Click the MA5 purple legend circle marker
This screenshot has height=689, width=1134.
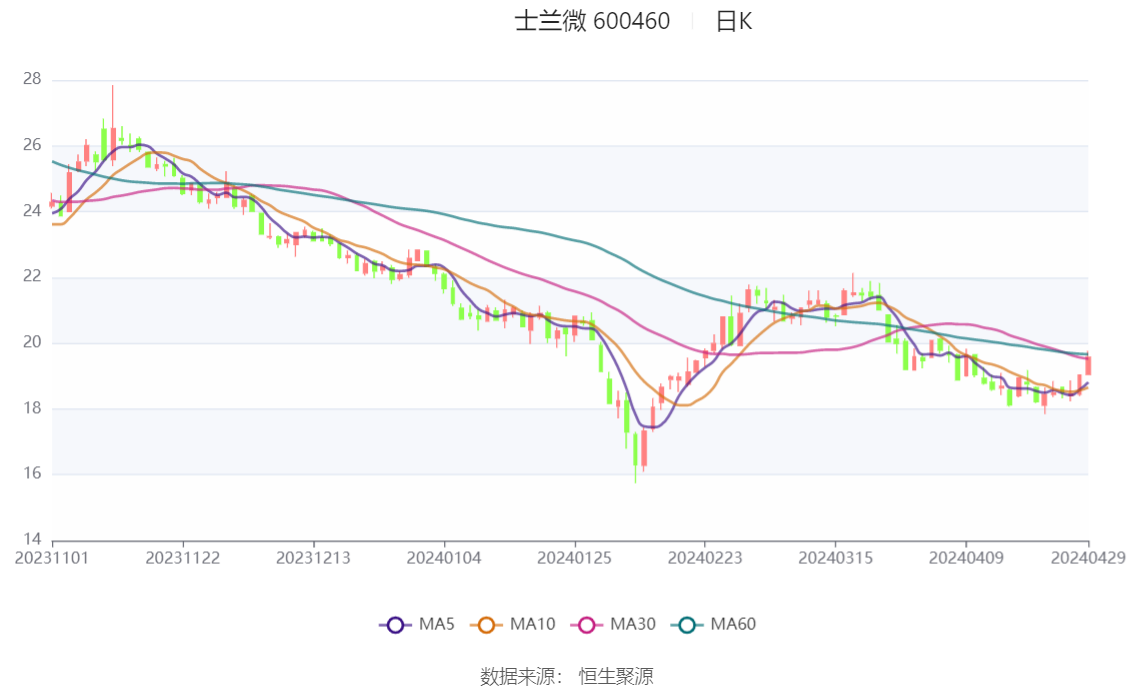click(395, 625)
